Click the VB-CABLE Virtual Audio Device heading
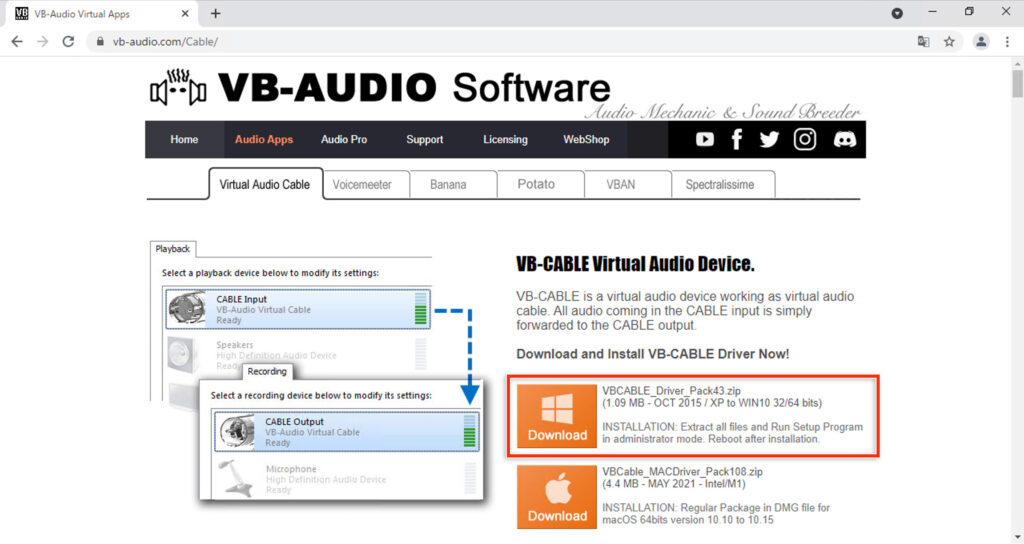The height and width of the screenshot is (544, 1024). [635, 264]
